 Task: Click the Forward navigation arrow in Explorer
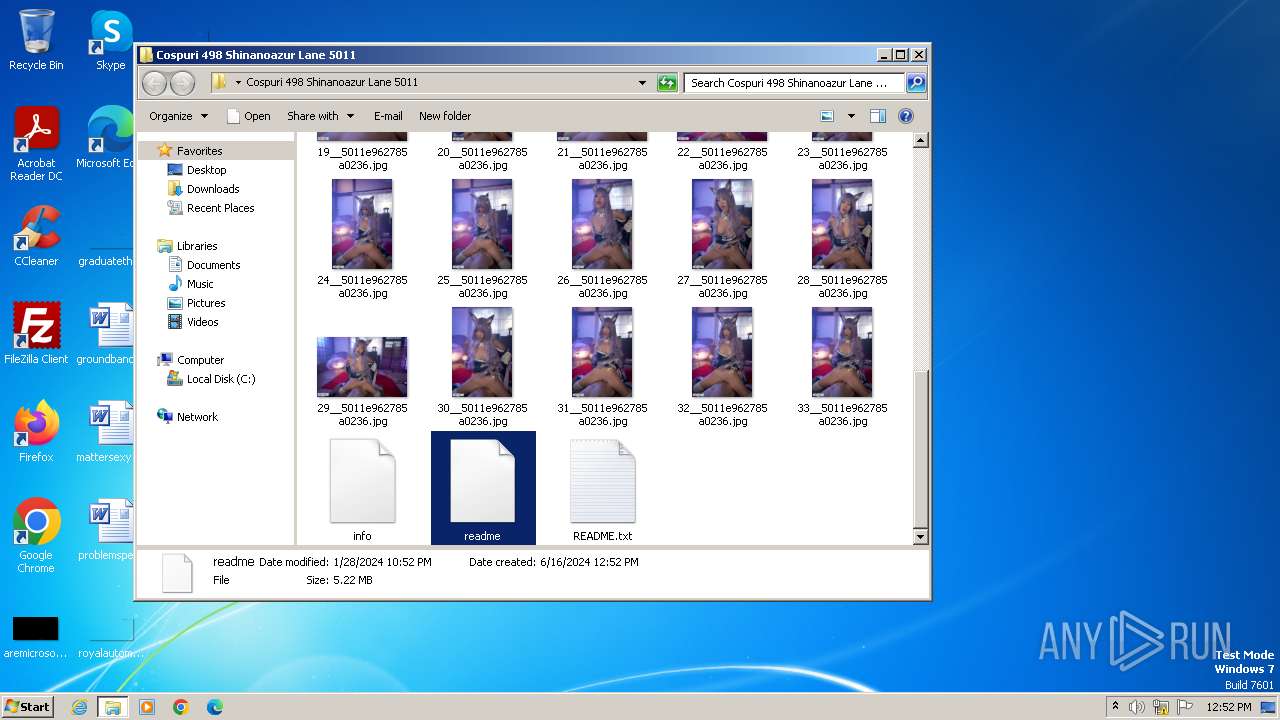coord(182,83)
